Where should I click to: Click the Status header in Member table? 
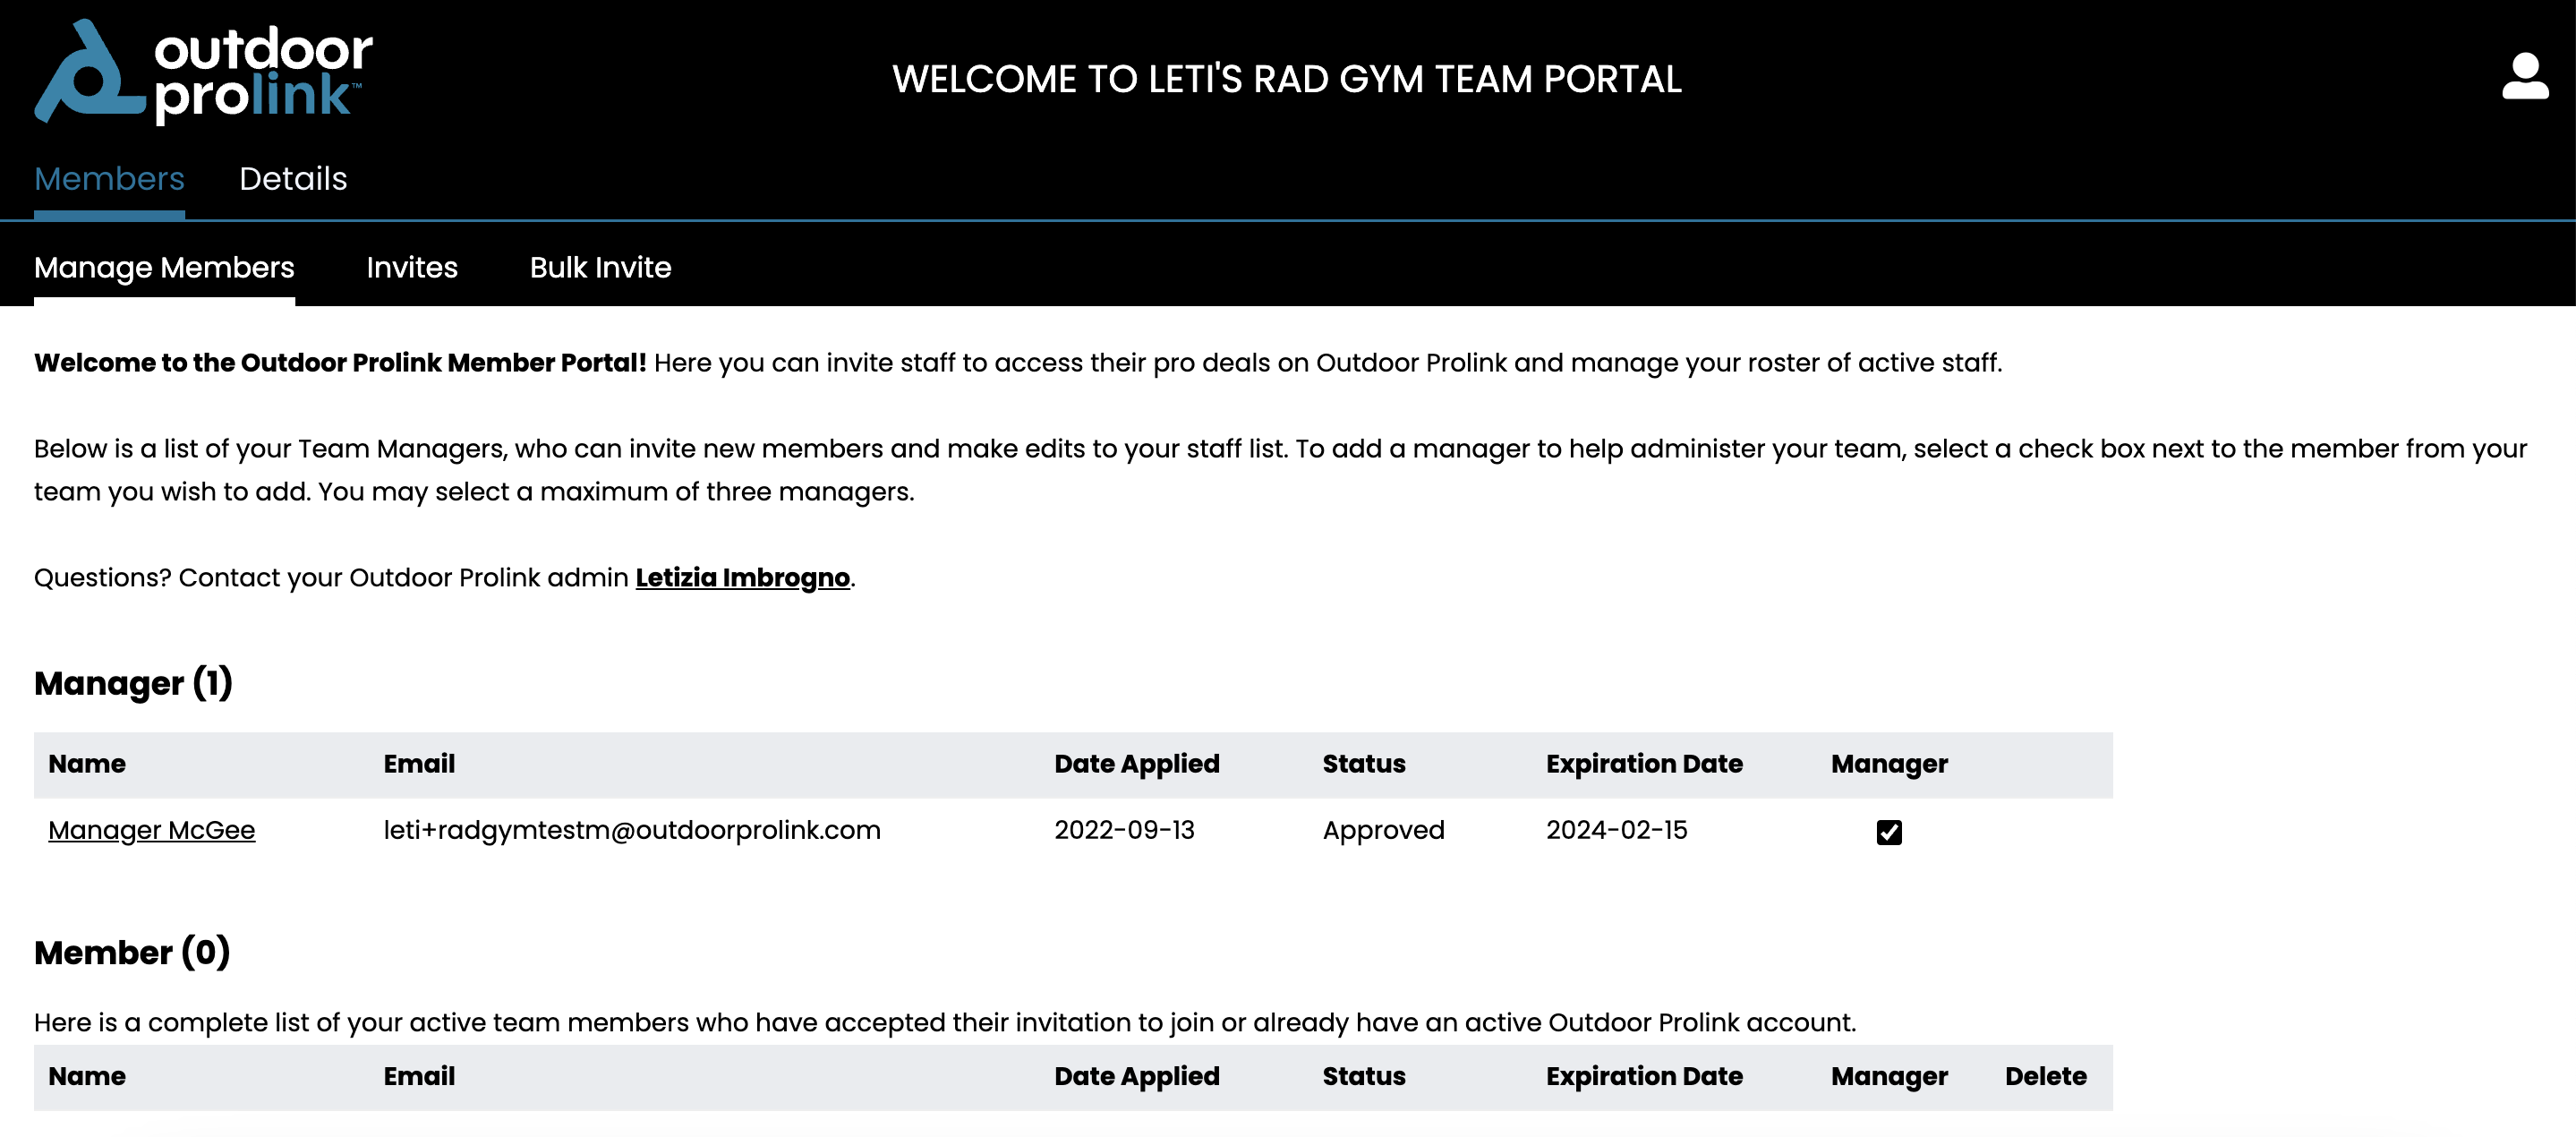tap(1364, 1076)
